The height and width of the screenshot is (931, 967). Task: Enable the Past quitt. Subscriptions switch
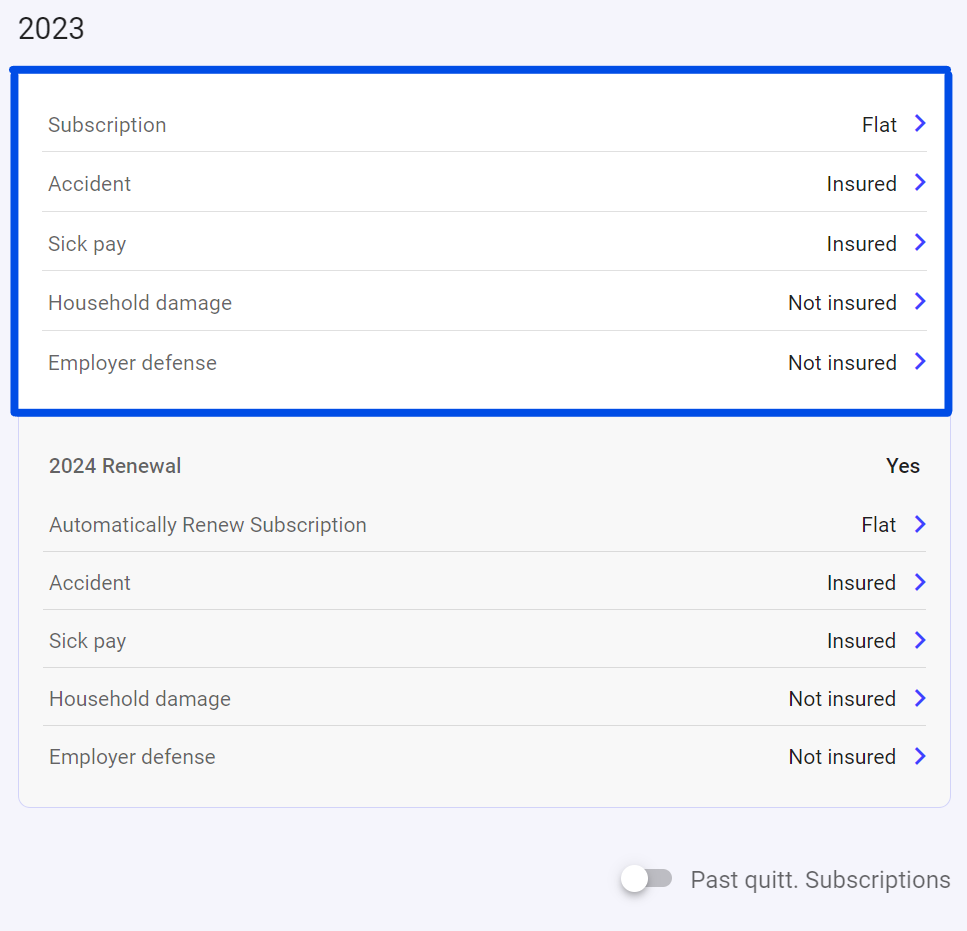646,879
